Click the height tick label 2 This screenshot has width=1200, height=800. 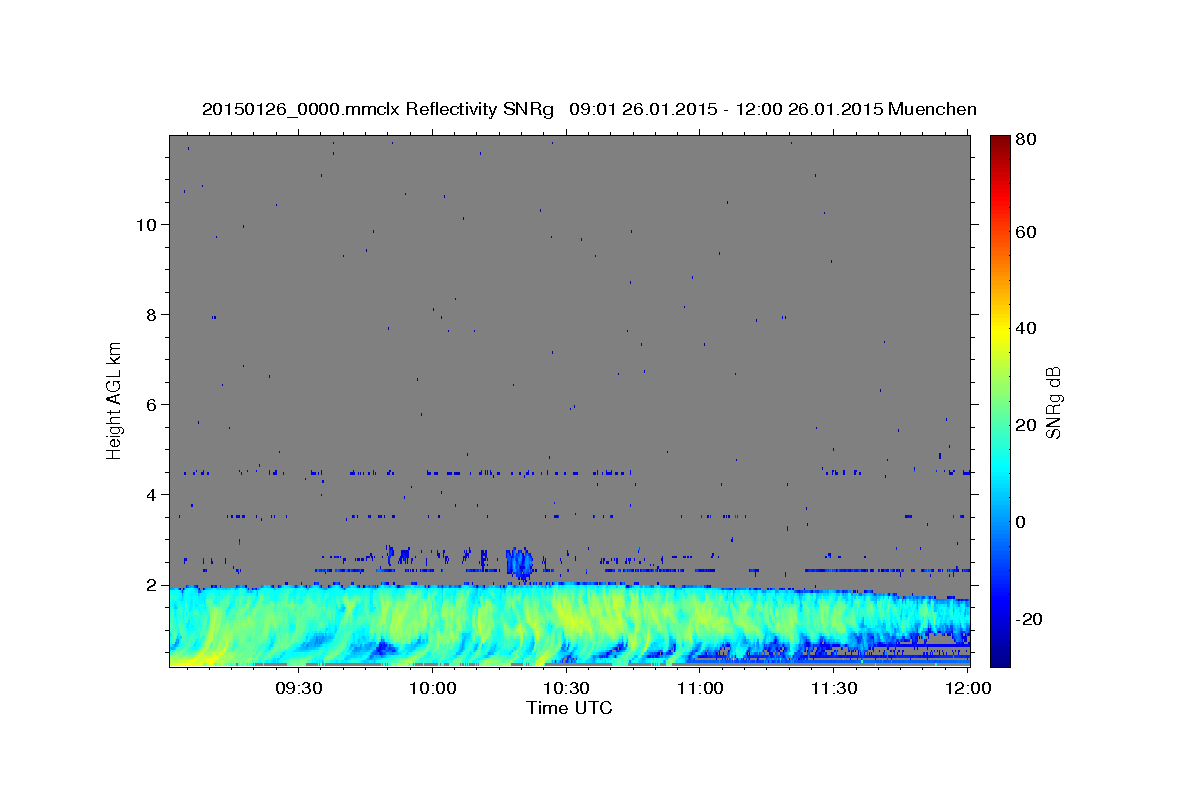(x=153, y=585)
